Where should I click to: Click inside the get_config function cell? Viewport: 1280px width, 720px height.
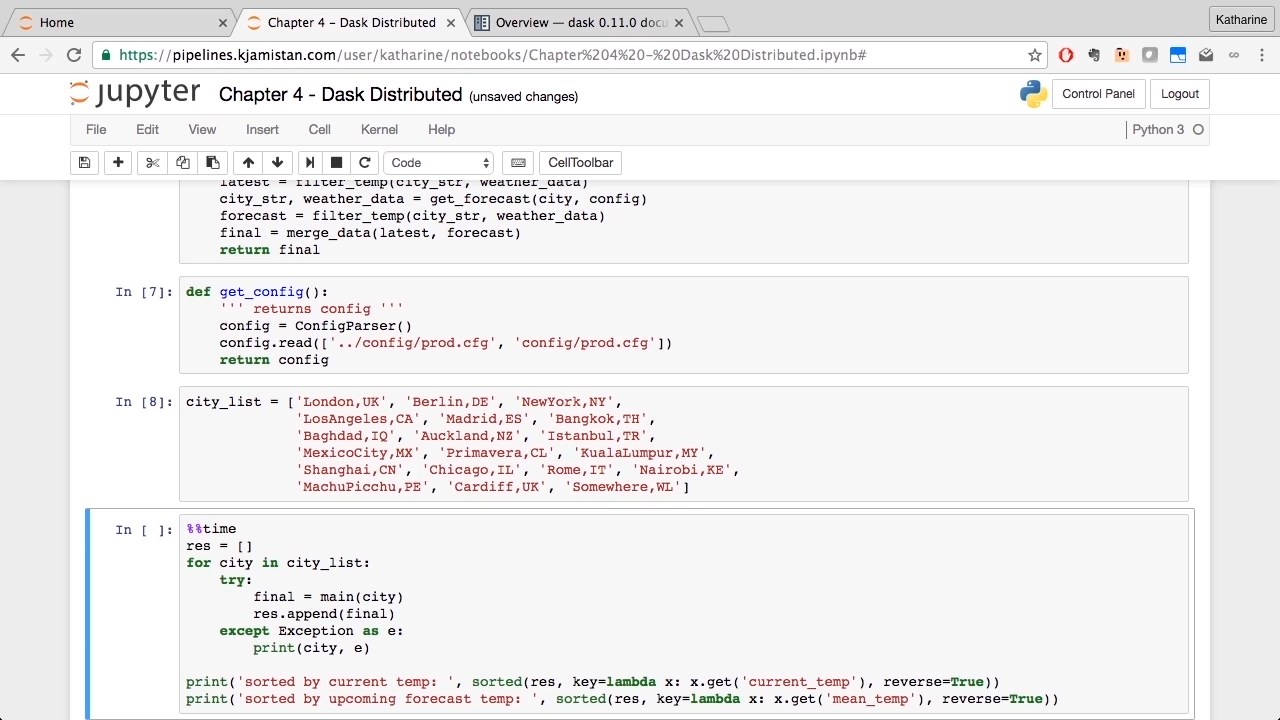tap(683, 325)
